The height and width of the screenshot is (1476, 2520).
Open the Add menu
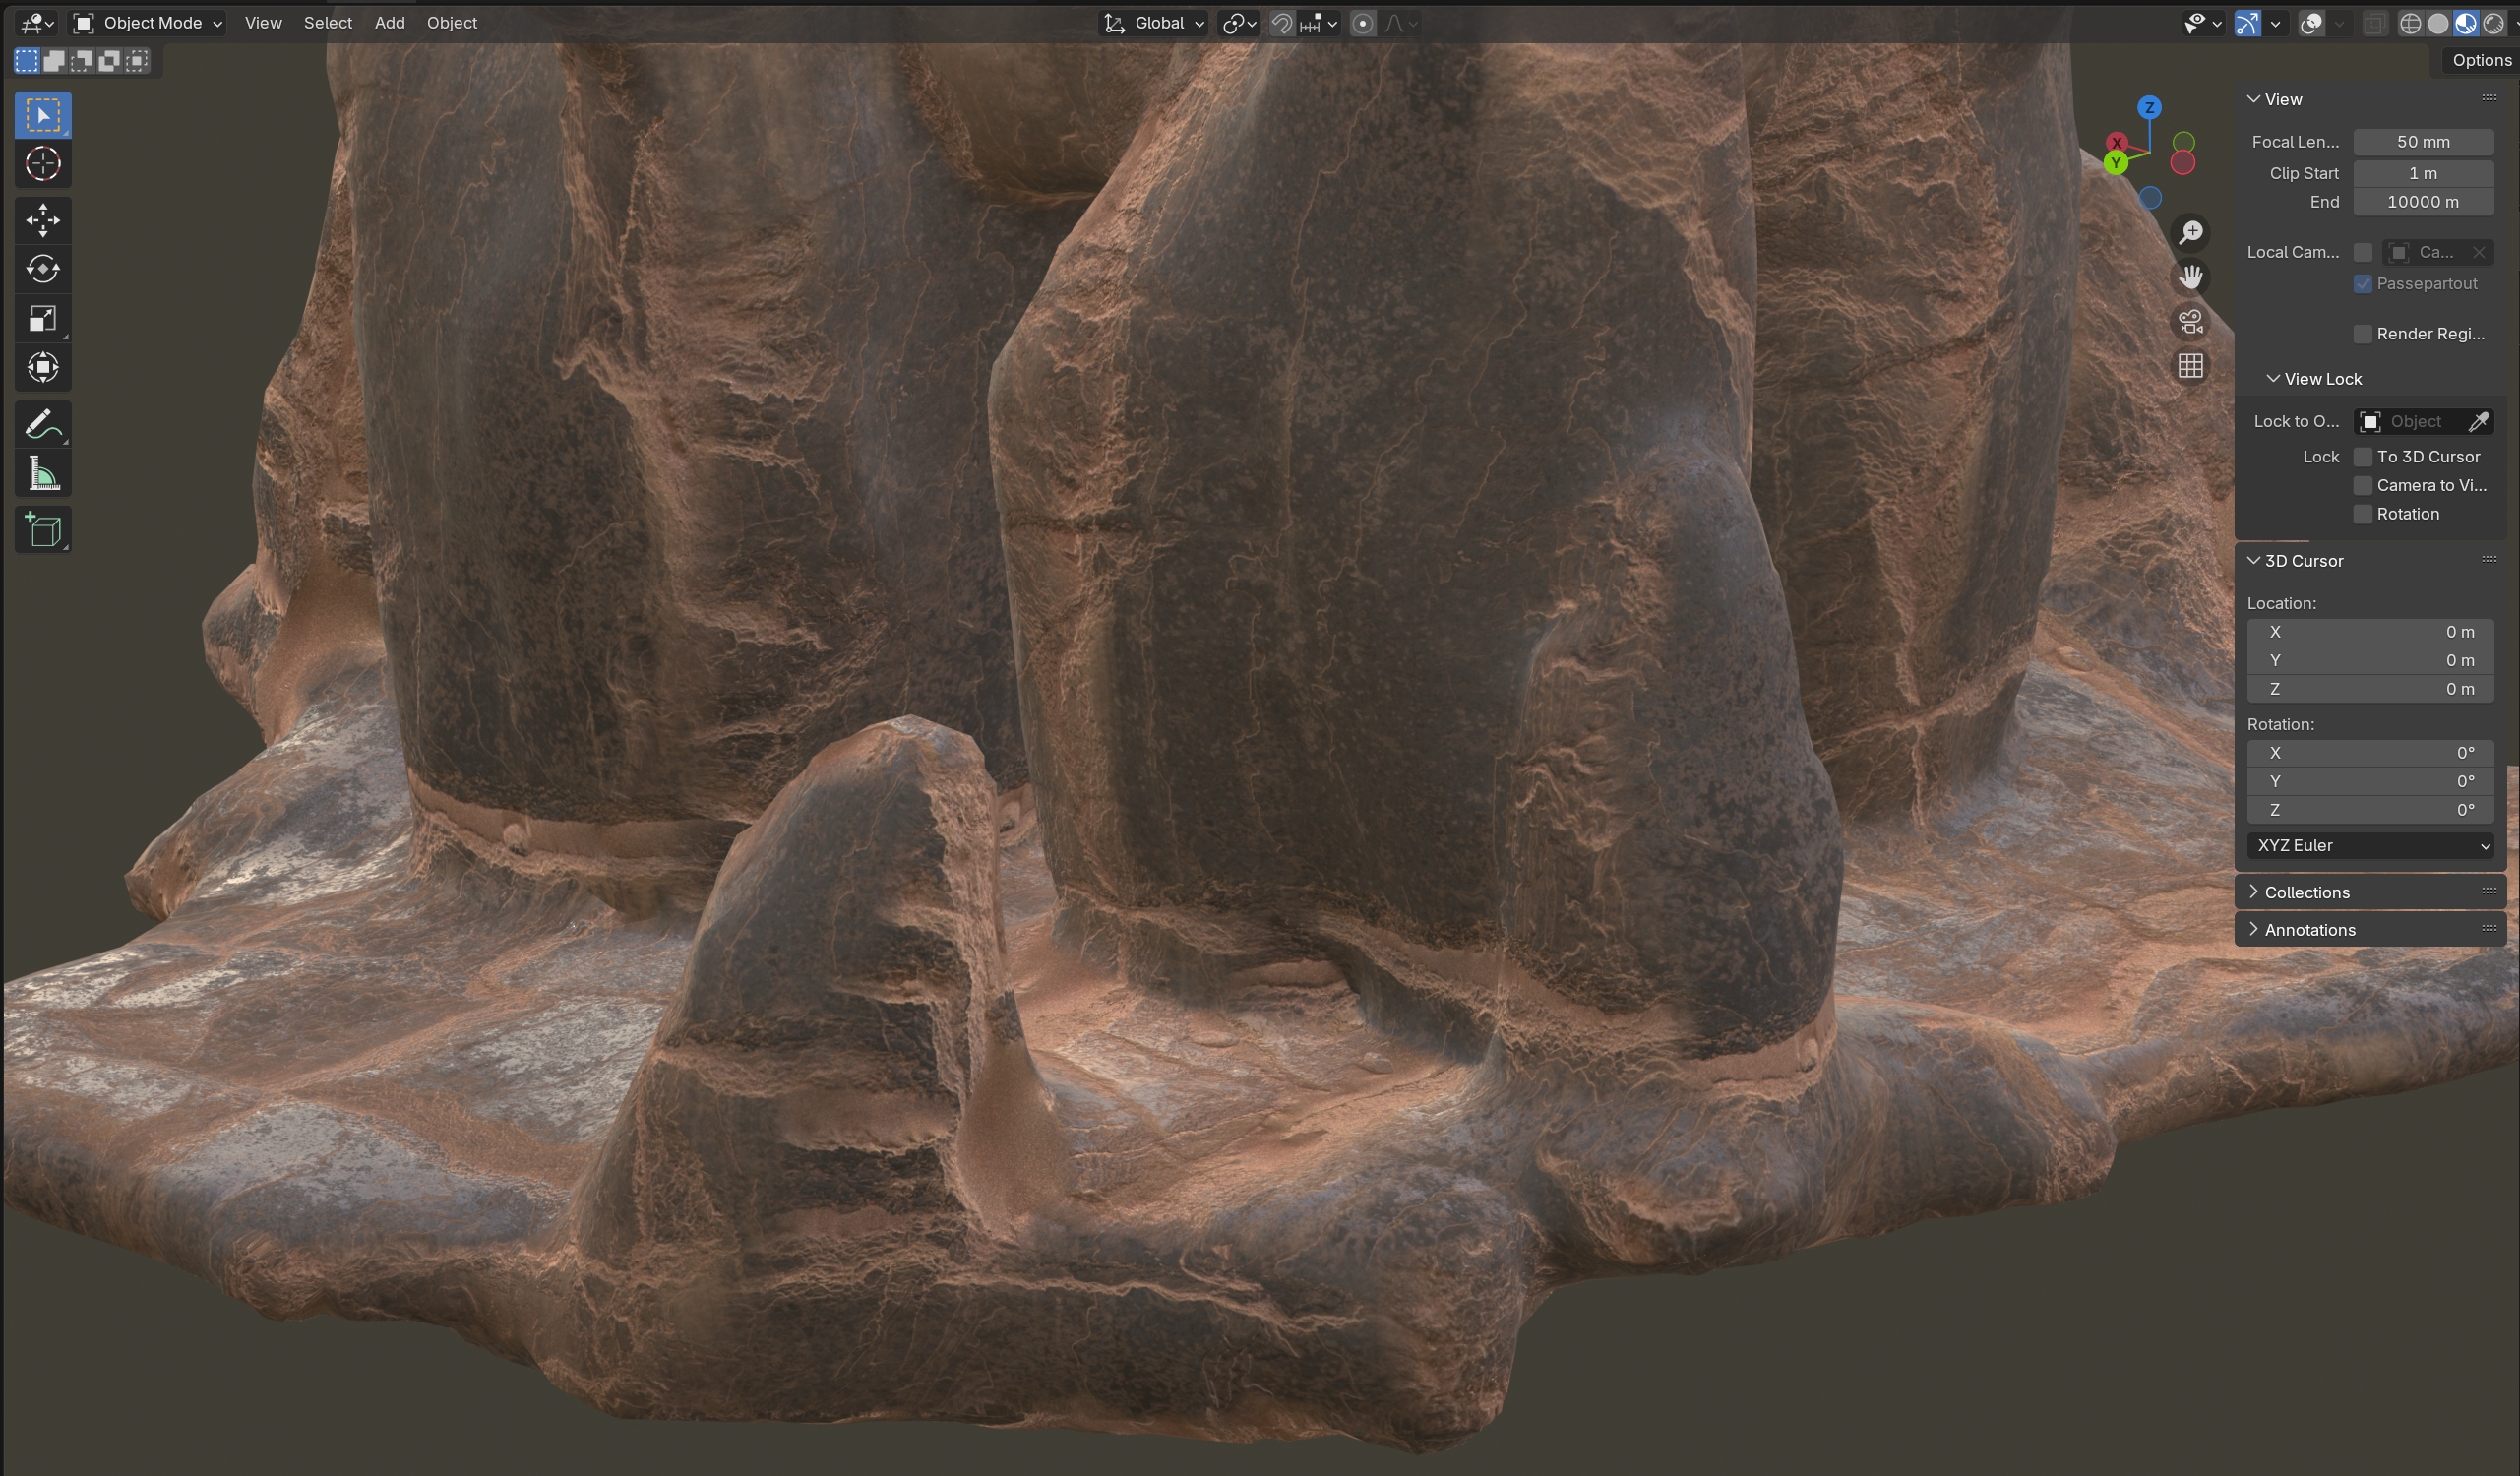coord(389,23)
